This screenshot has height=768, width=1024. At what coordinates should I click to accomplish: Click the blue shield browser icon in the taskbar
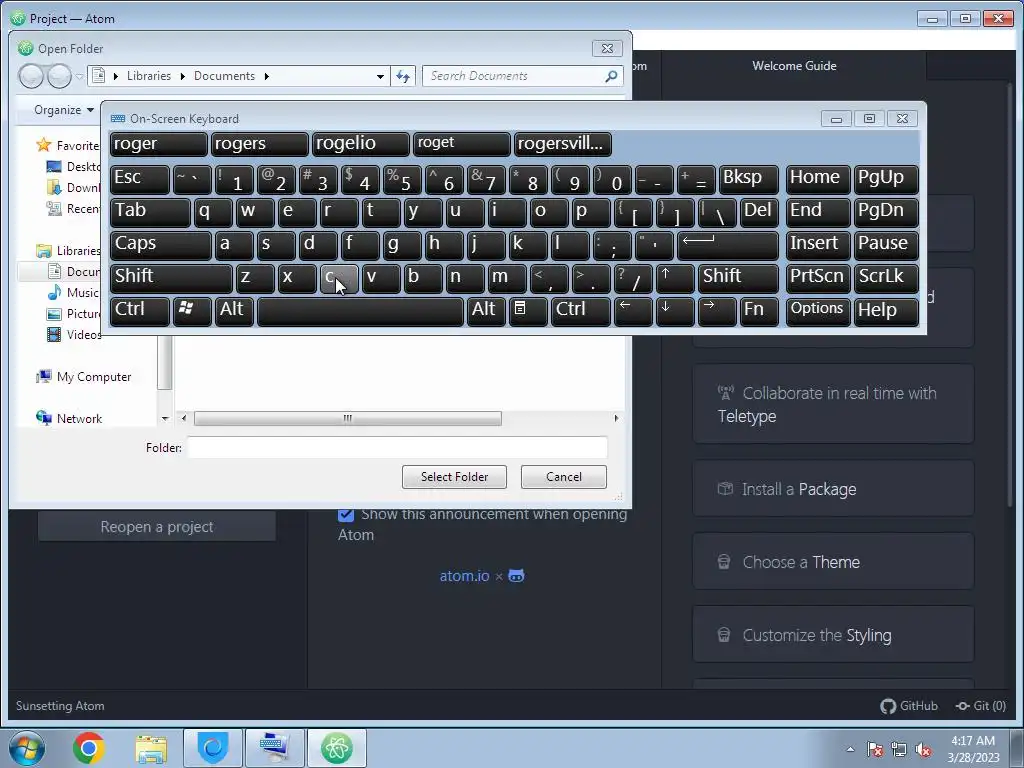point(212,748)
